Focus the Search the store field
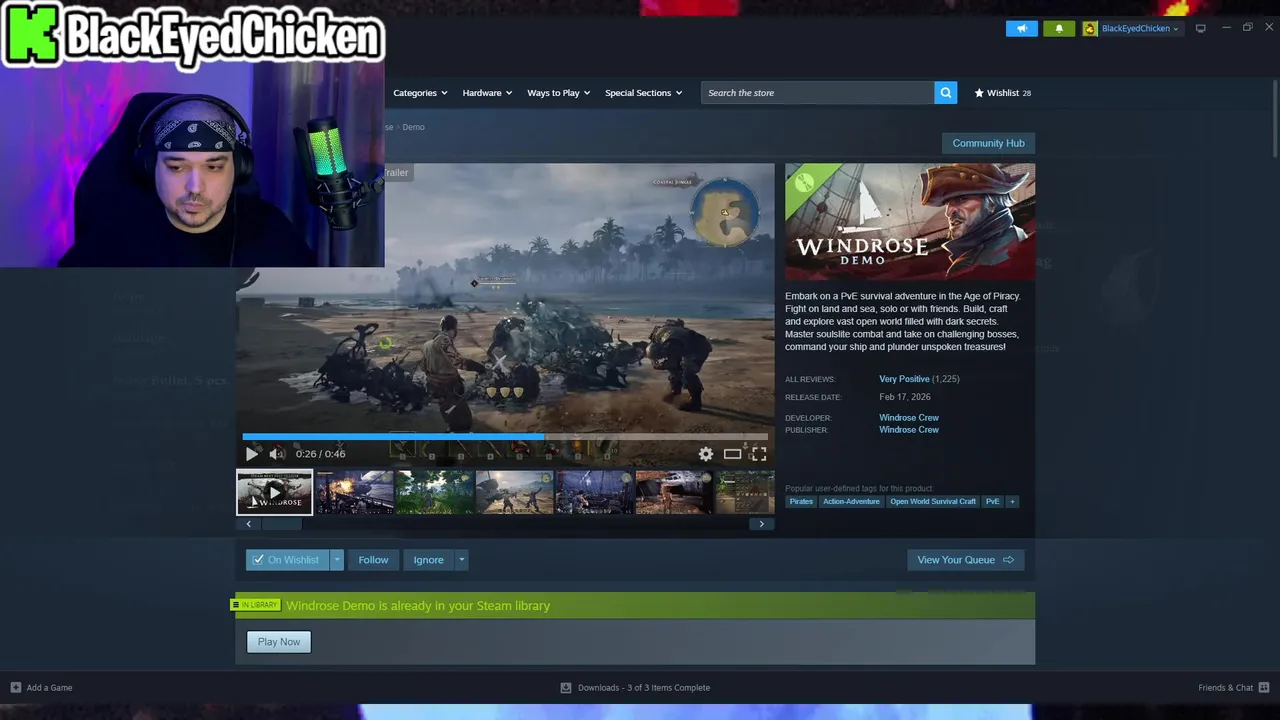 817,93
